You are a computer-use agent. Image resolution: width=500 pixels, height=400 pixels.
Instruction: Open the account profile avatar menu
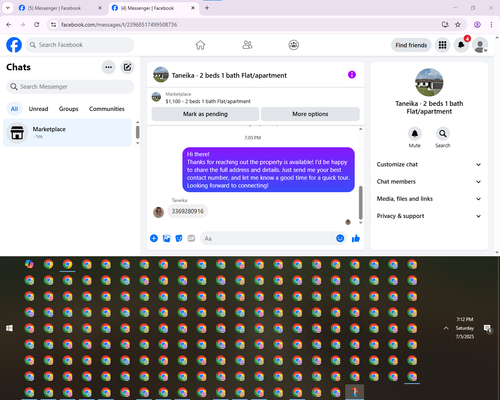[480, 45]
